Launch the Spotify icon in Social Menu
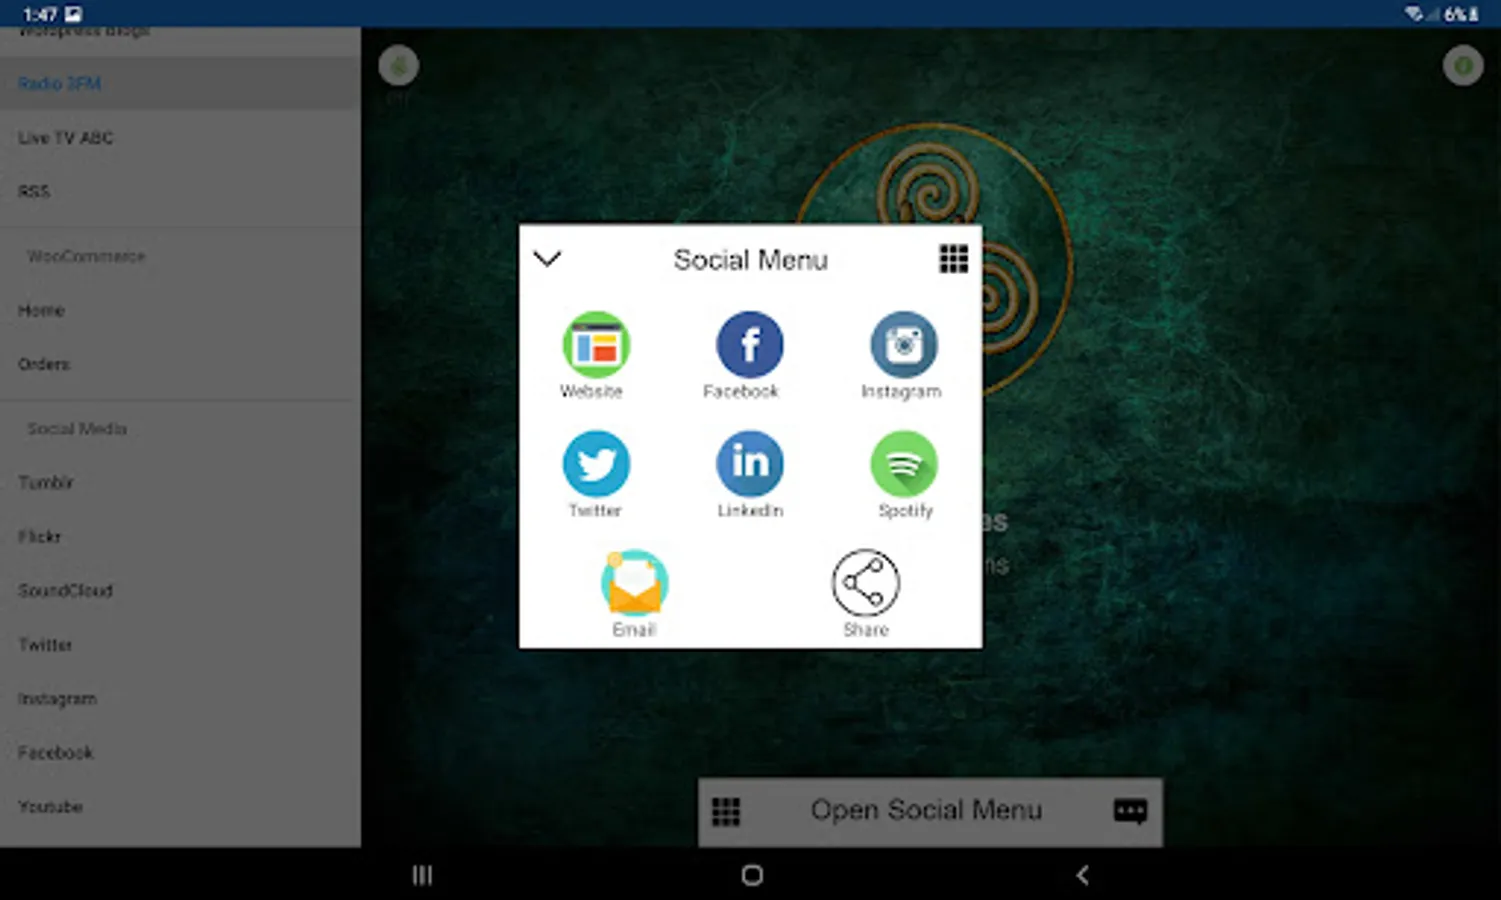This screenshot has height=900, width=1501. click(903, 464)
